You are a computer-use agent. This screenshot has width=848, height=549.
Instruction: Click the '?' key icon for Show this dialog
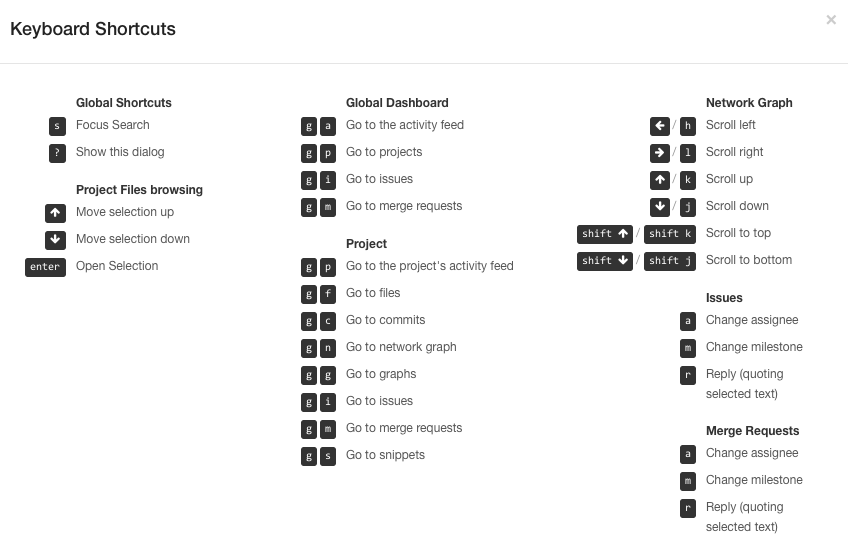pos(57,153)
